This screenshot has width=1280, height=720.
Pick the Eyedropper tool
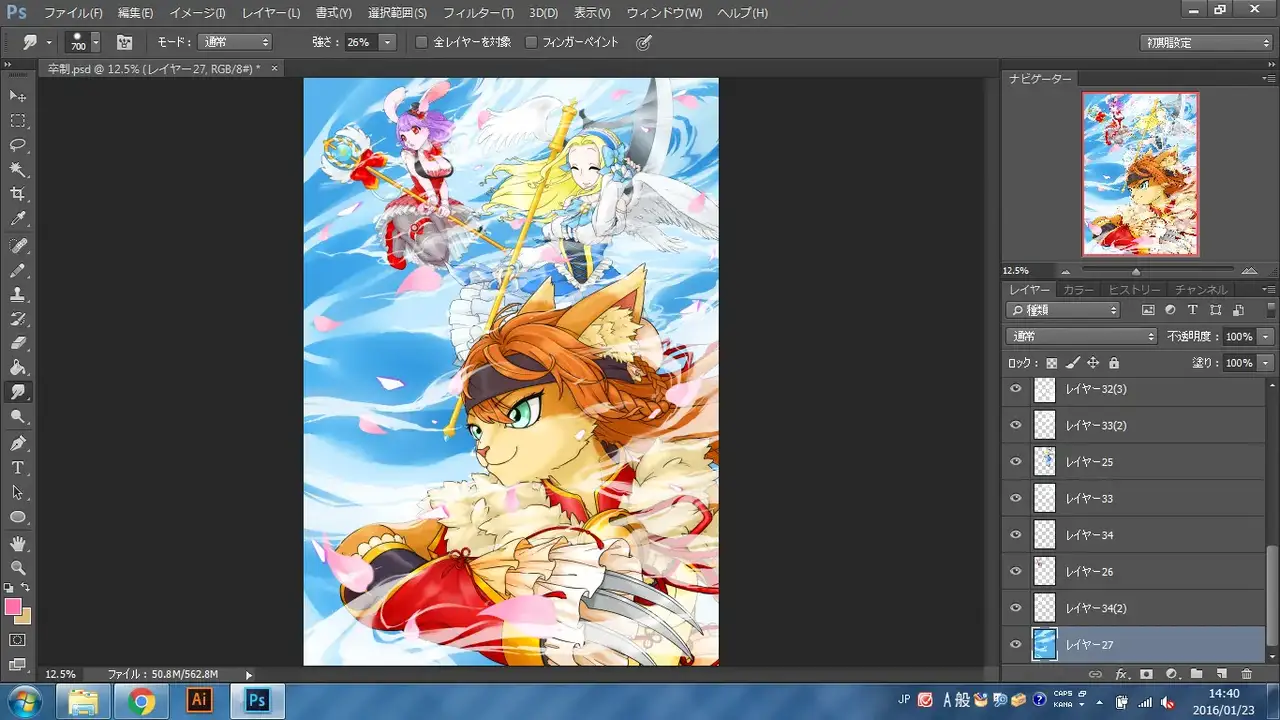18,219
